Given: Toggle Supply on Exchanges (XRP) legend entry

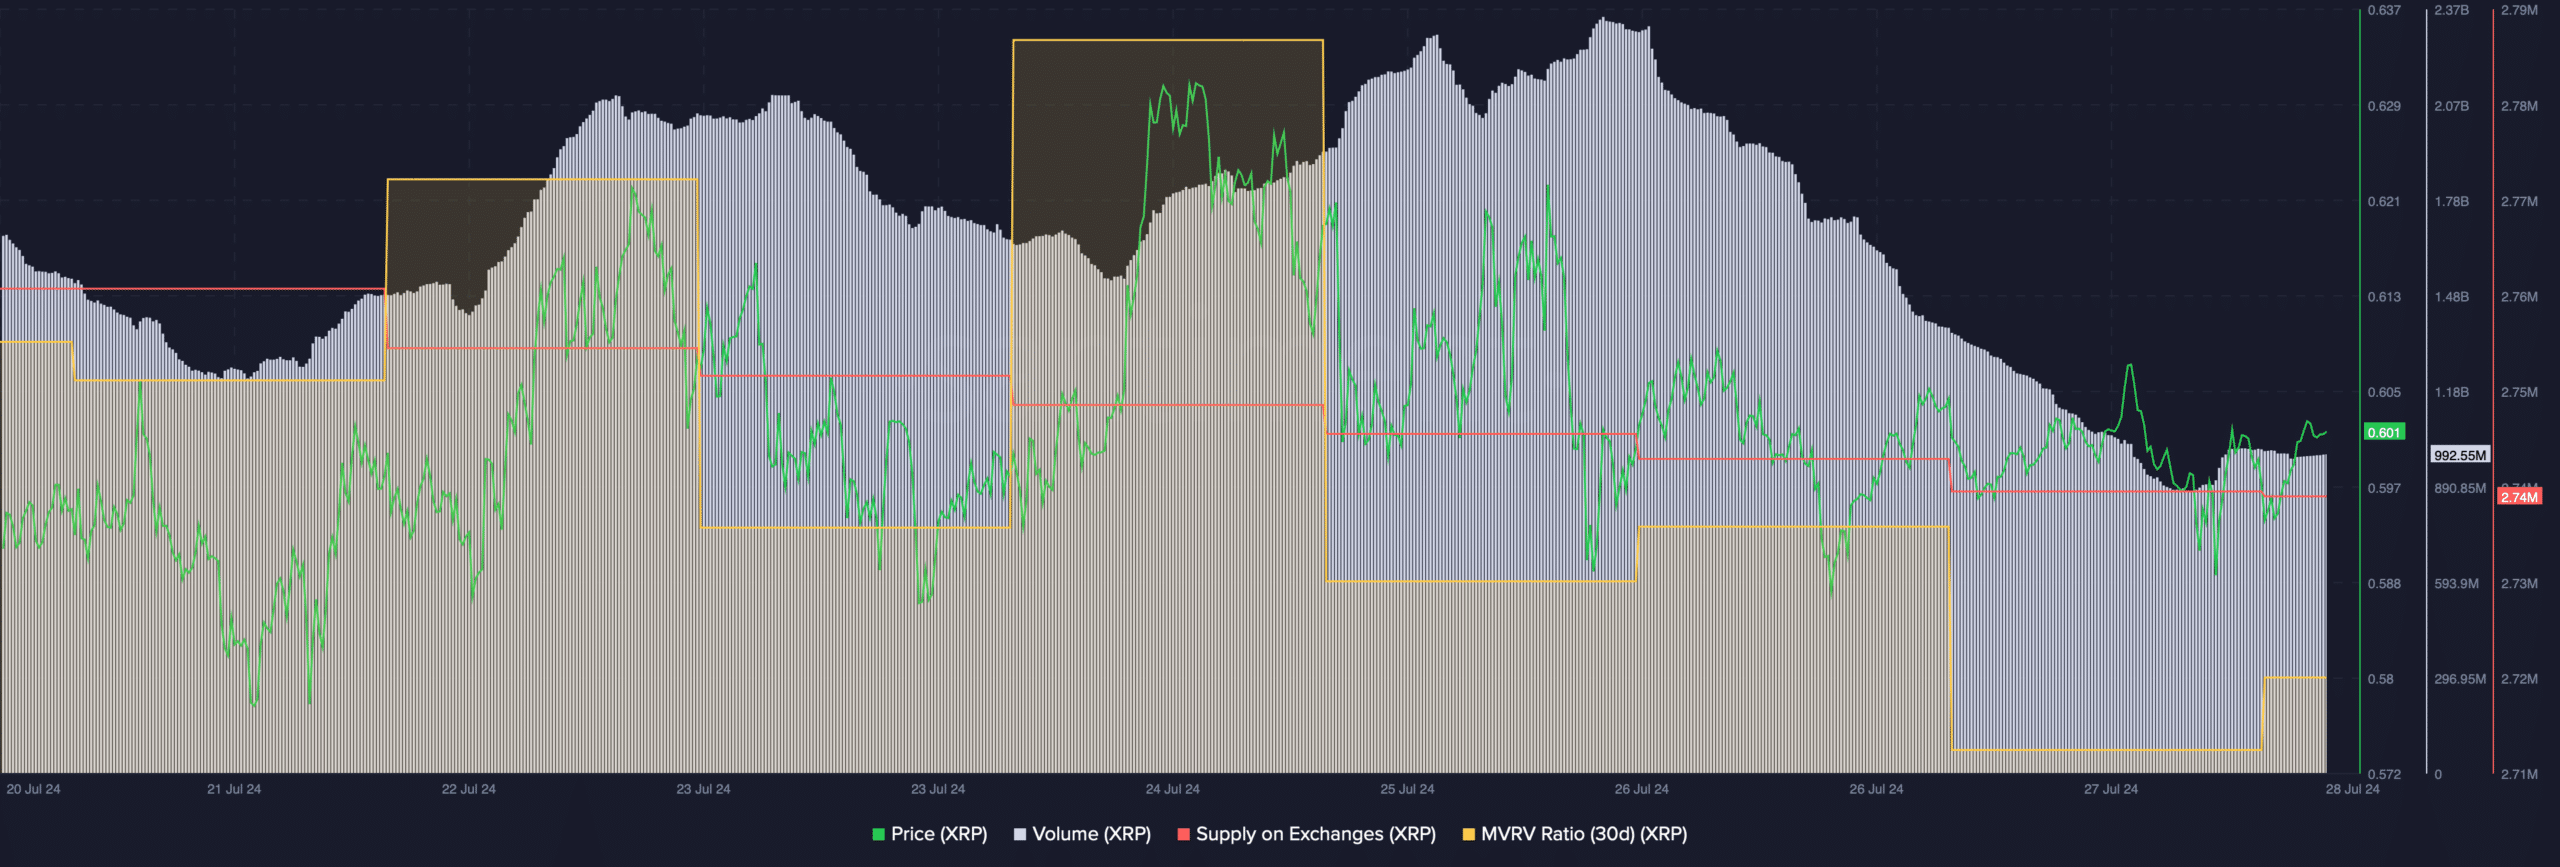Looking at the screenshot, I should click(1306, 834).
